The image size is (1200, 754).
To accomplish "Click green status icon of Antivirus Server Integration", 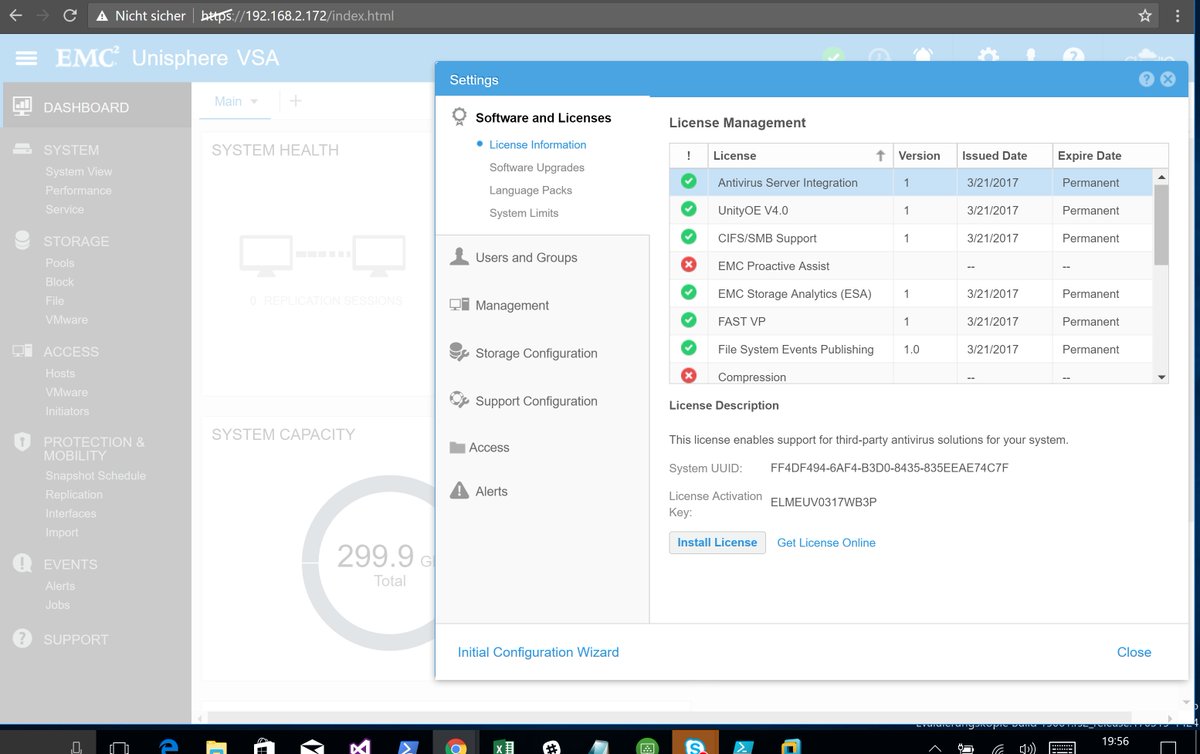I will coord(688,182).
